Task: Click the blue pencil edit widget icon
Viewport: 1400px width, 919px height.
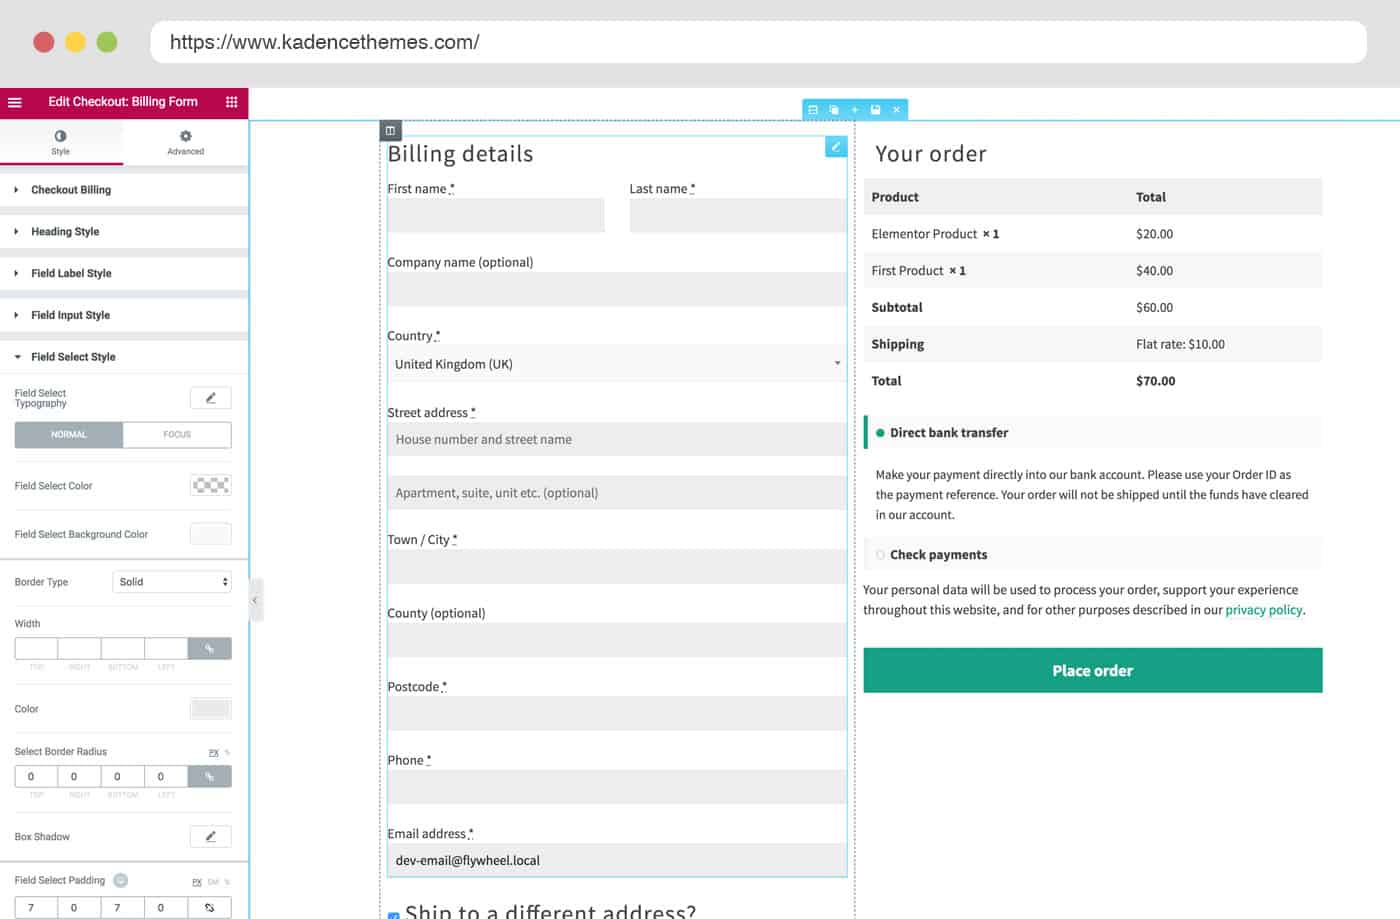Action: (x=836, y=147)
